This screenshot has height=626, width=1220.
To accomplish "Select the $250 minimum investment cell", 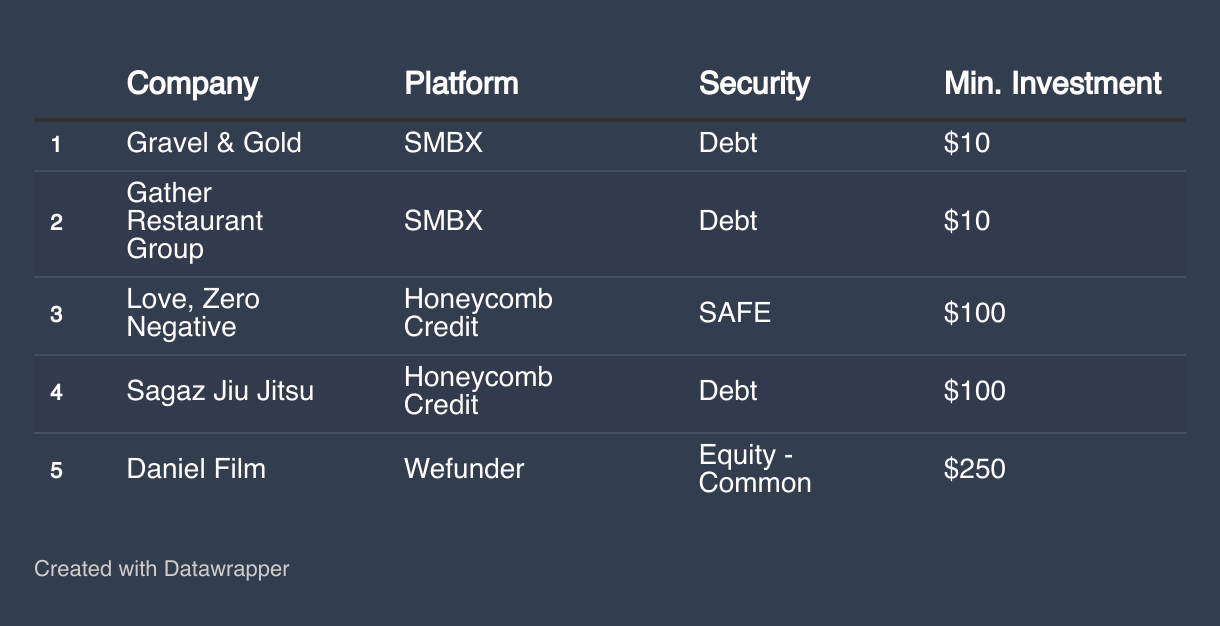I will click(974, 469).
